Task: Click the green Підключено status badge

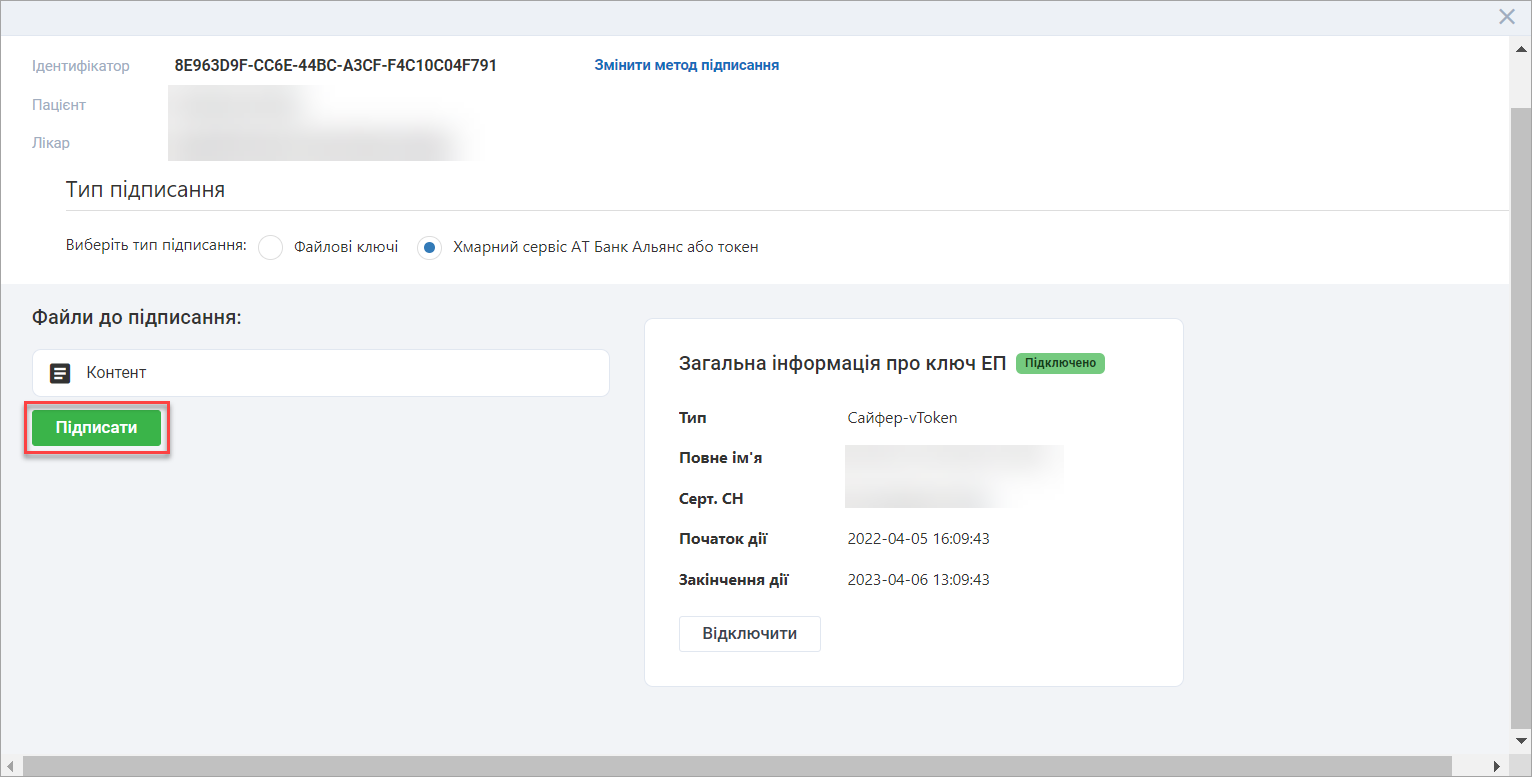Action: (1060, 363)
